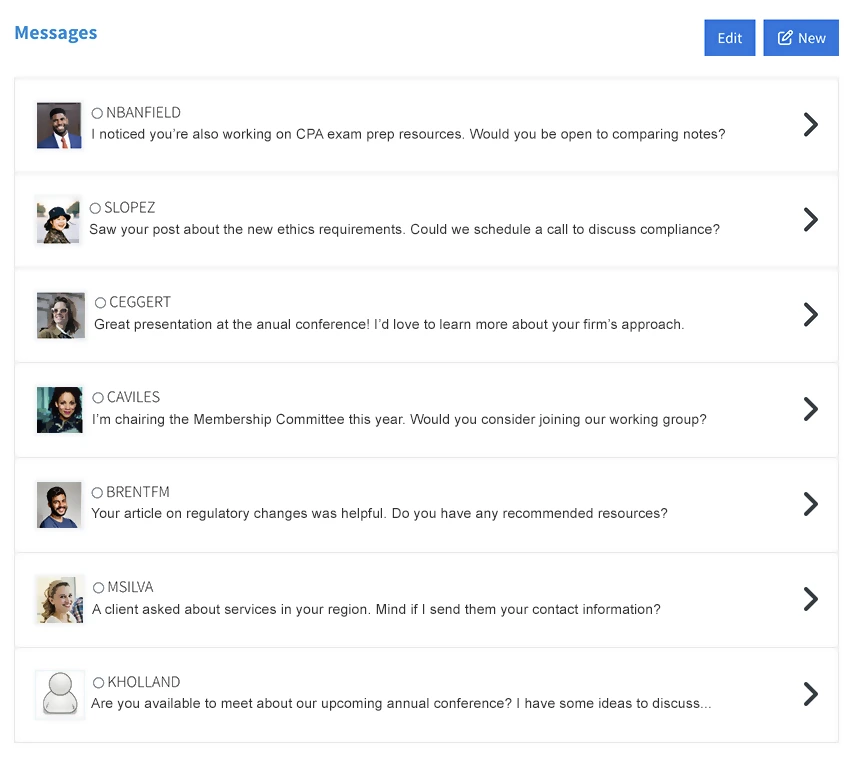Click the Edit button

pyautogui.click(x=729, y=37)
